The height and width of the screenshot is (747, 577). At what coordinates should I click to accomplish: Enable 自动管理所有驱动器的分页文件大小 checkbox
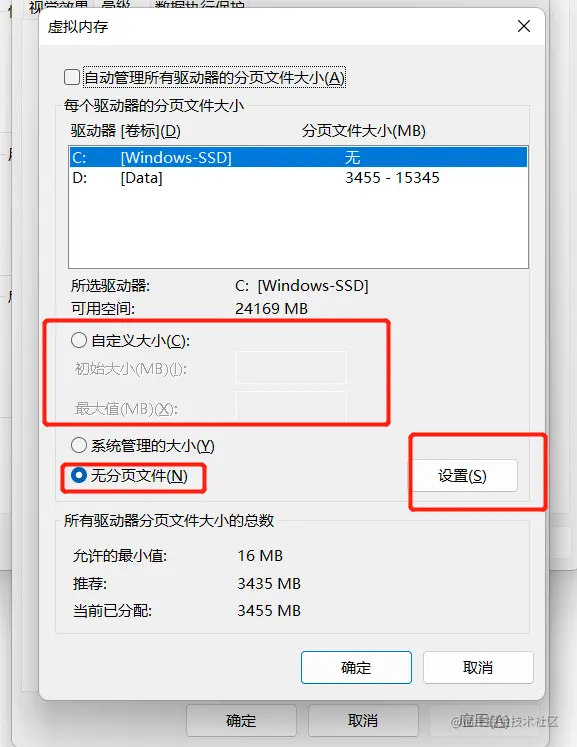click(x=72, y=77)
